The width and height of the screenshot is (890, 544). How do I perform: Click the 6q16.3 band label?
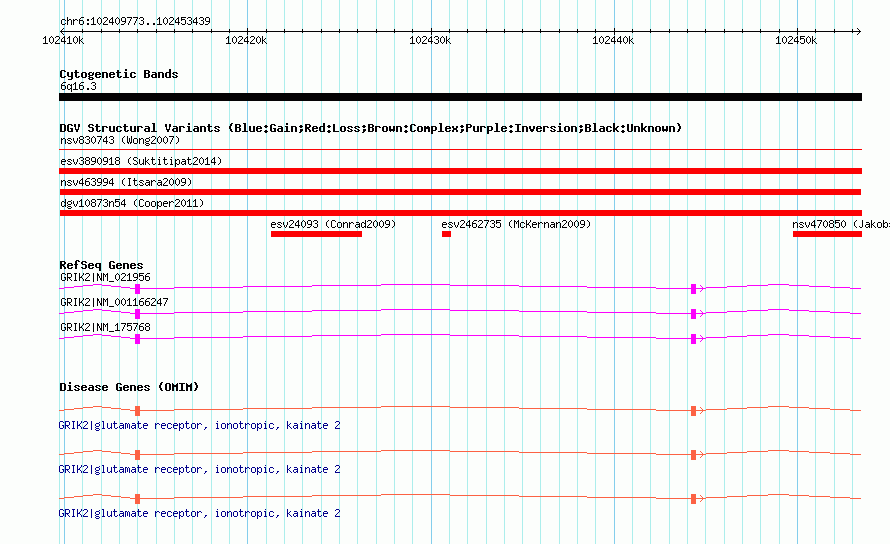(78, 86)
